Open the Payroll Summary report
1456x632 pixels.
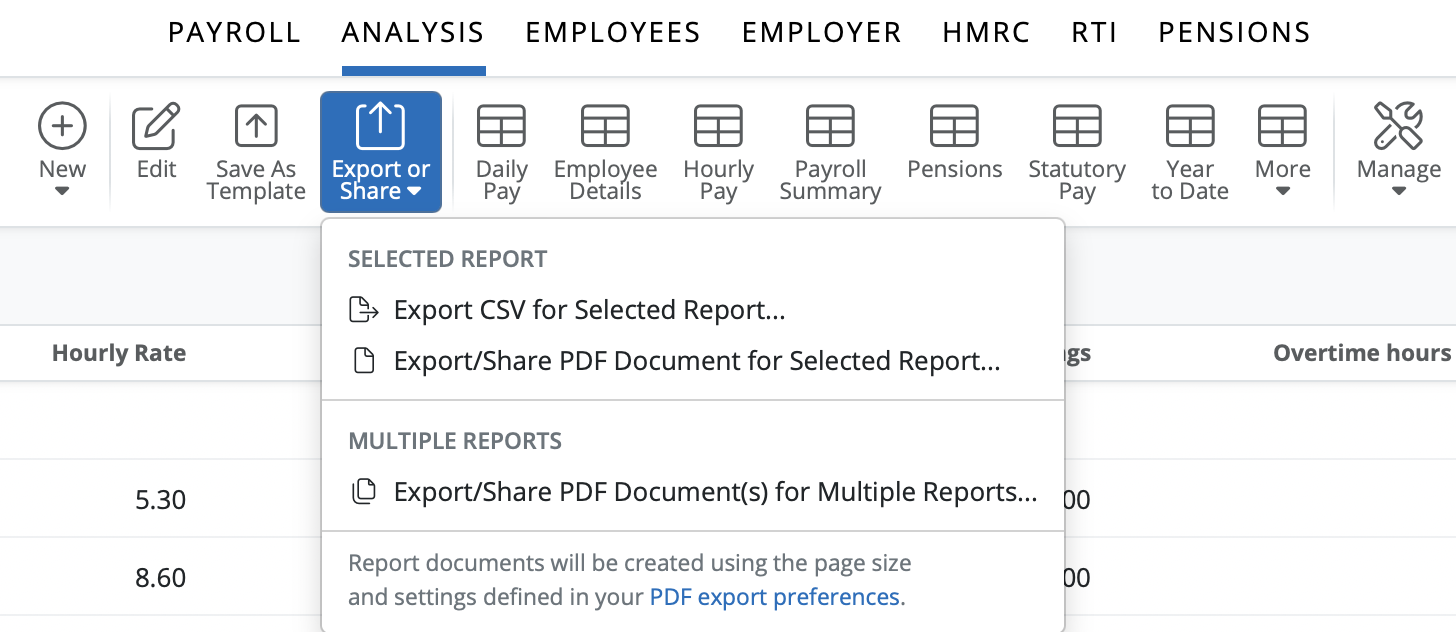[x=830, y=127]
